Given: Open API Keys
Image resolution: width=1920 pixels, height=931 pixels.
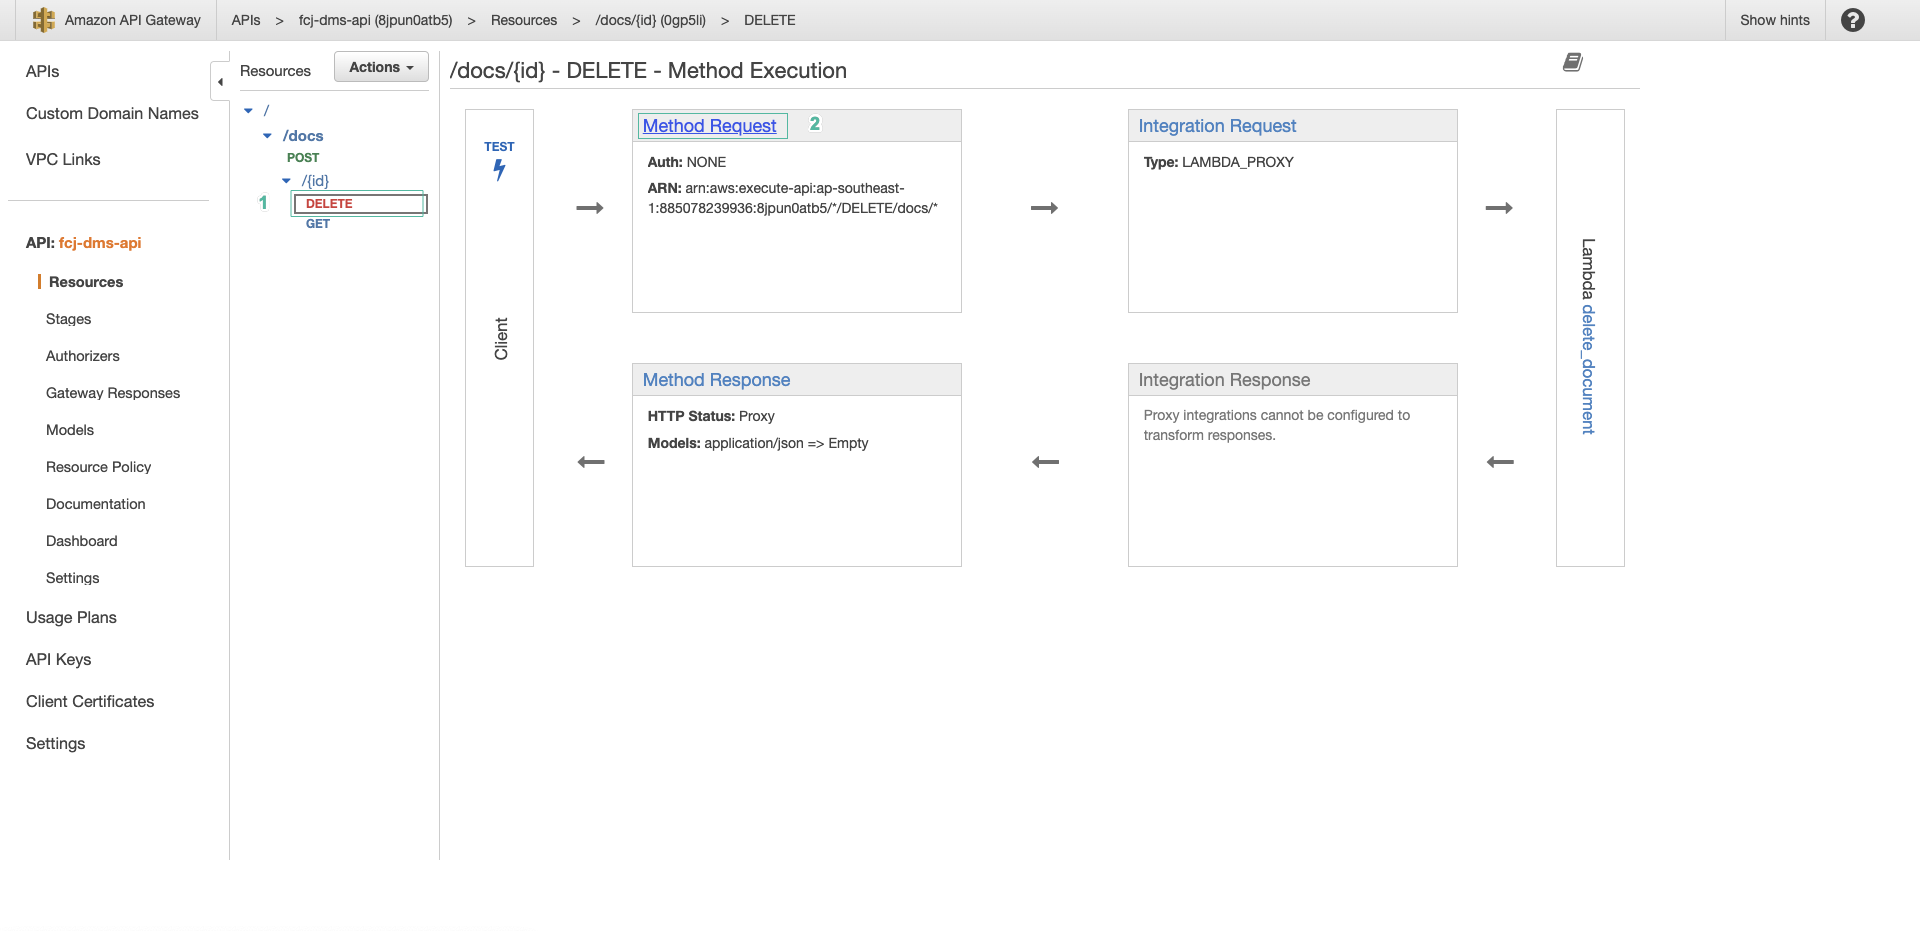Looking at the screenshot, I should point(58,660).
